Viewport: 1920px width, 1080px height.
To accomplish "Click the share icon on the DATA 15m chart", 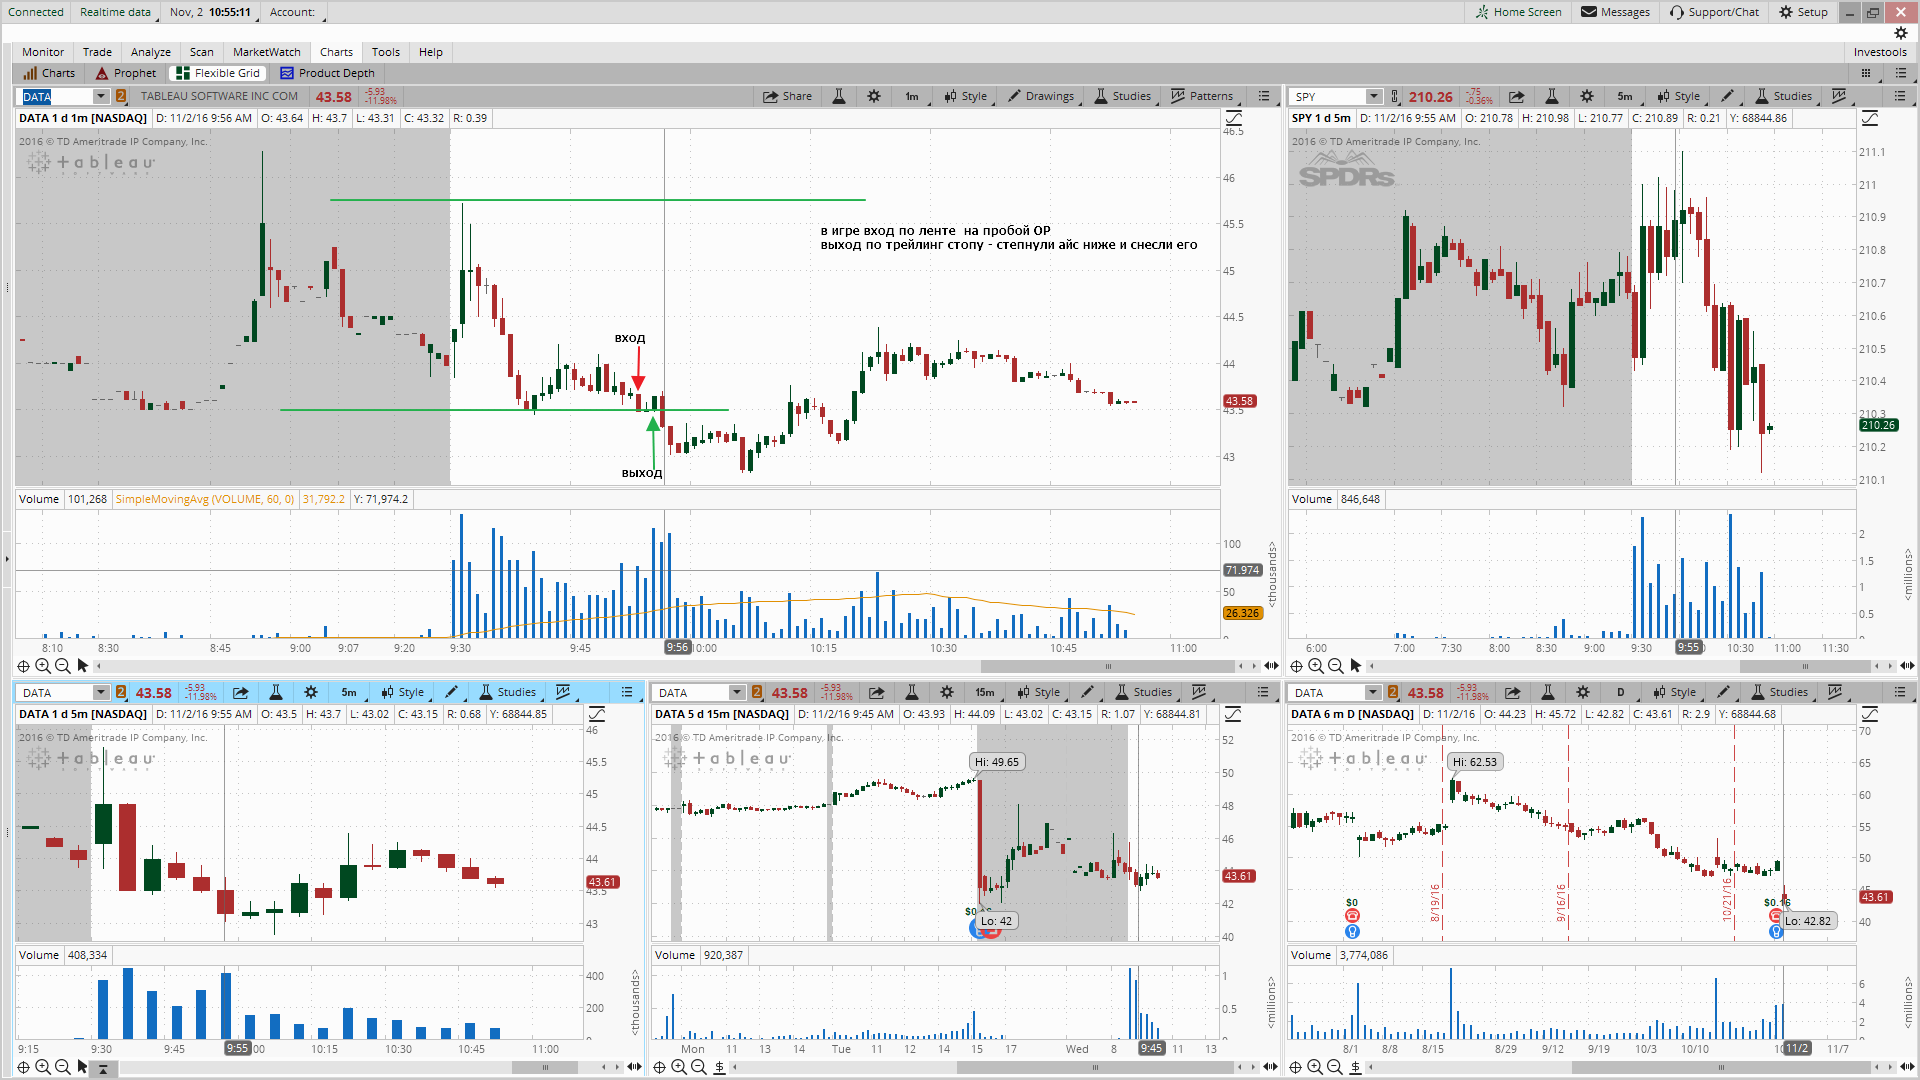I will click(x=876, y=692).
